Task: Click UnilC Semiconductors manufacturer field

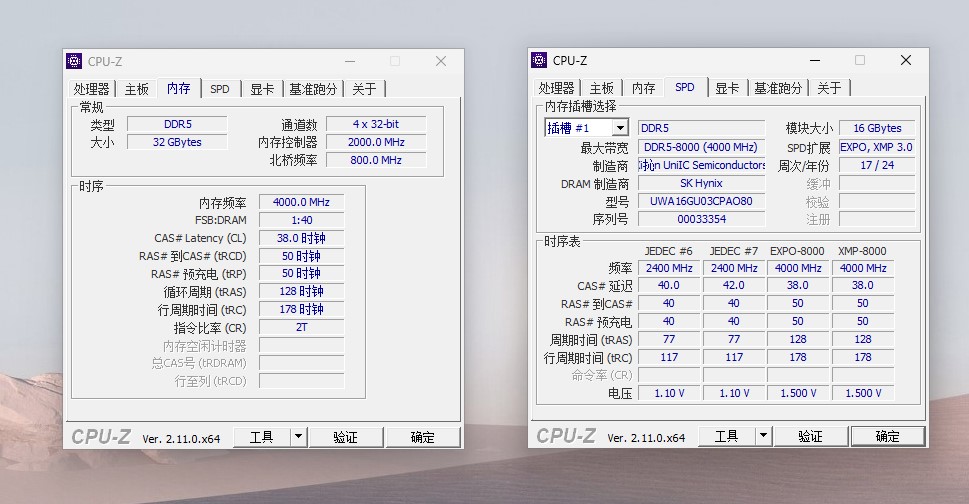Action: click(701, 165)
